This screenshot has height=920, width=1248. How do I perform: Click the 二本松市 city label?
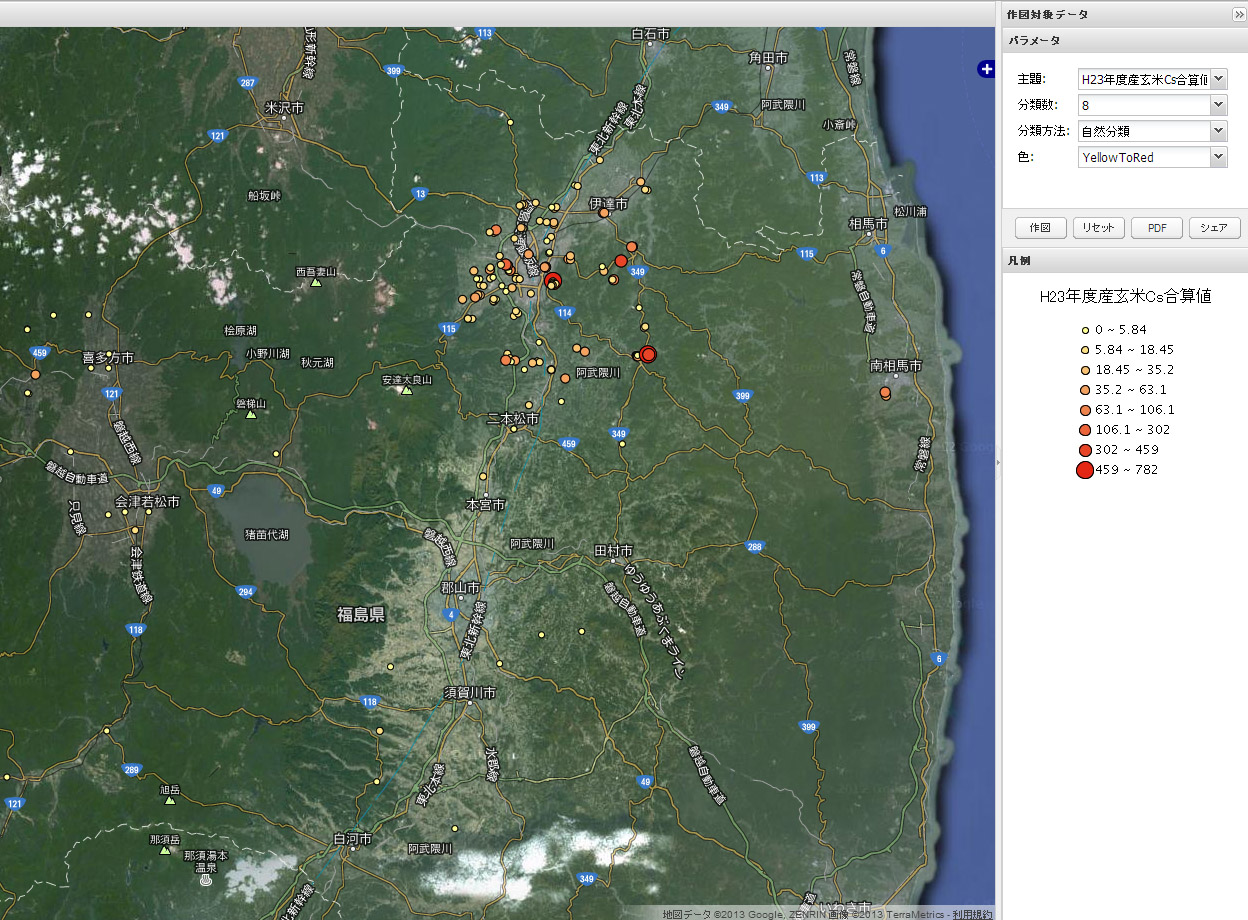pos(513,419)
